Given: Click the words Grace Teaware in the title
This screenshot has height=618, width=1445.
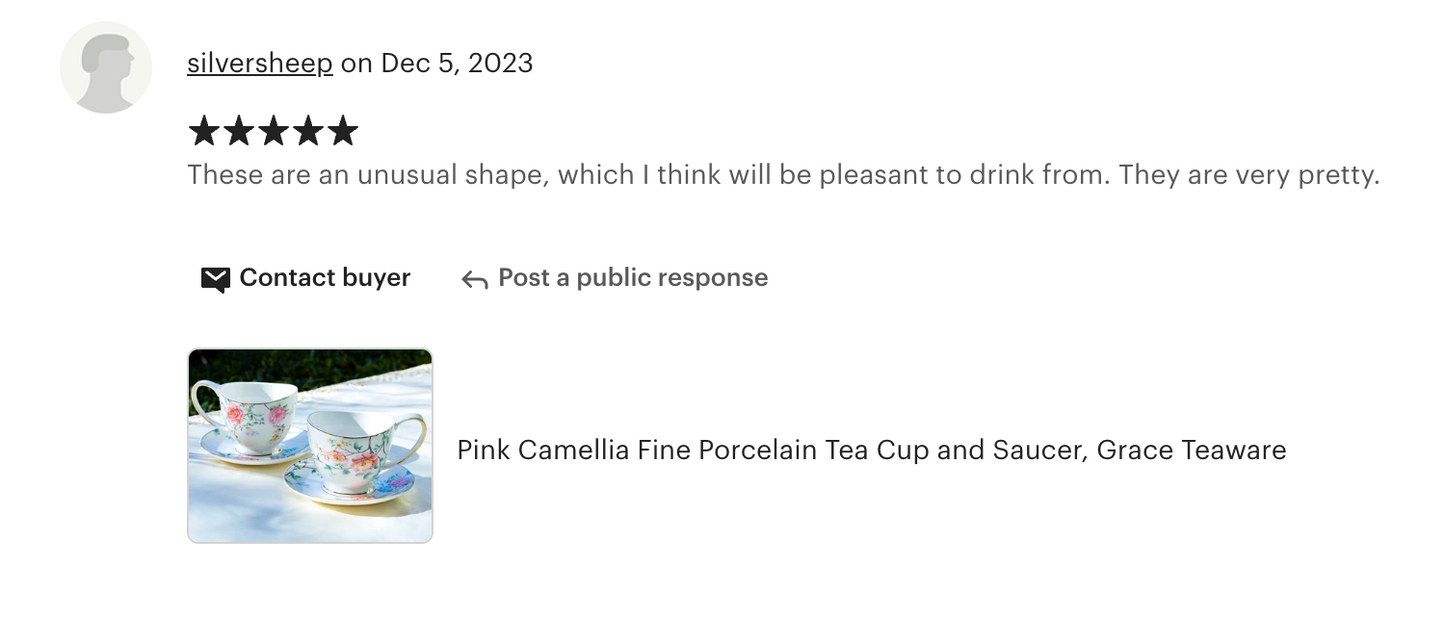Looking at the screenshot, I should (1190, 450).
